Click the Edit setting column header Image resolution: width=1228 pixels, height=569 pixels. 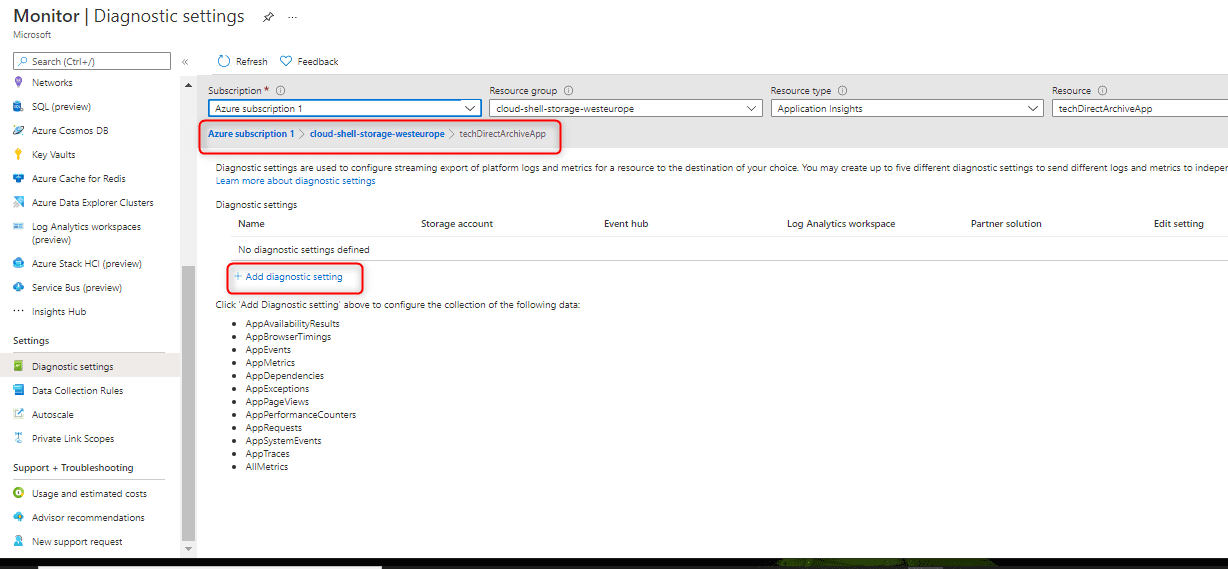click(x=1179, y=224)
